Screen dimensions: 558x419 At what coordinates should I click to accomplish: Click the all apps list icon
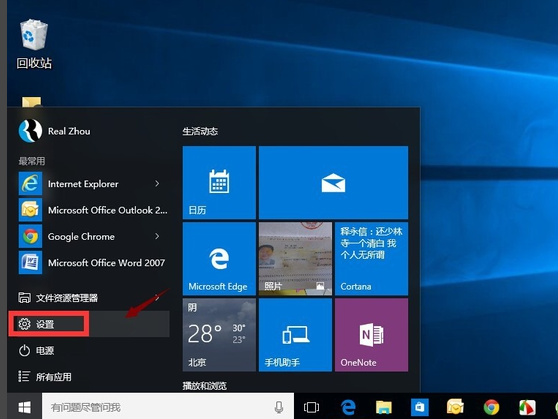click(24, 376)
